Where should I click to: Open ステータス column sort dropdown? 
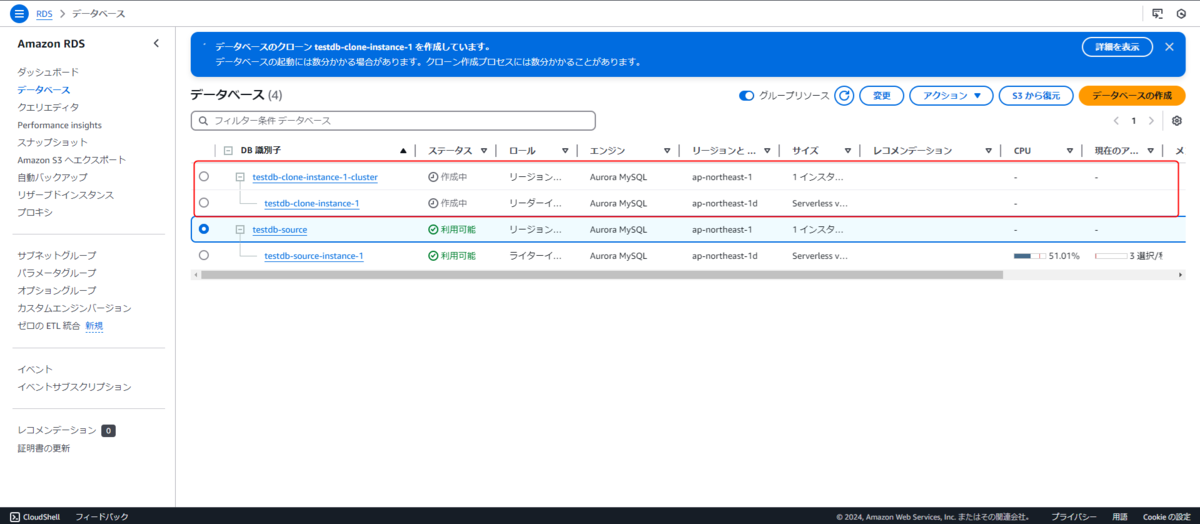click(x=483, y=151)
